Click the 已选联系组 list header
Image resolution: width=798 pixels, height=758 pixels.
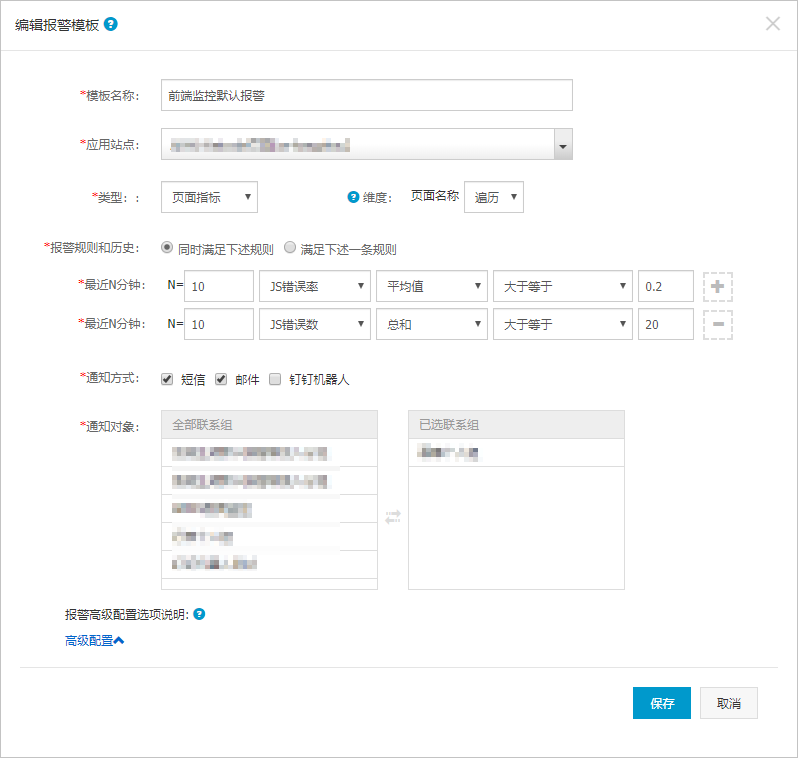coord(516,425)
